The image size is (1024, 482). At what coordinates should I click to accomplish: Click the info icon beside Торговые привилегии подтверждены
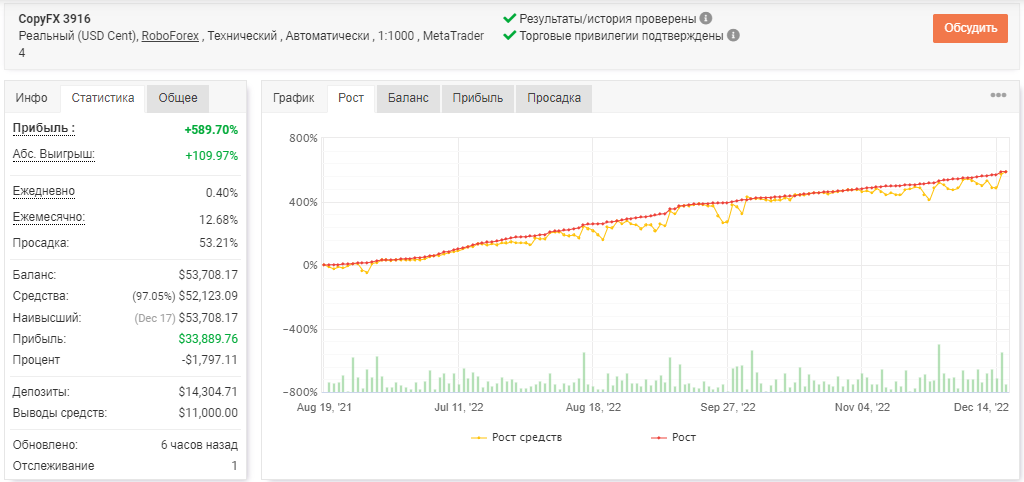[x=733, y=35]
